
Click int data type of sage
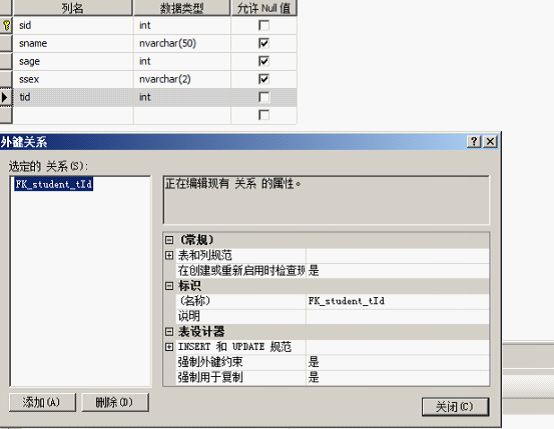tap(182, 61)
